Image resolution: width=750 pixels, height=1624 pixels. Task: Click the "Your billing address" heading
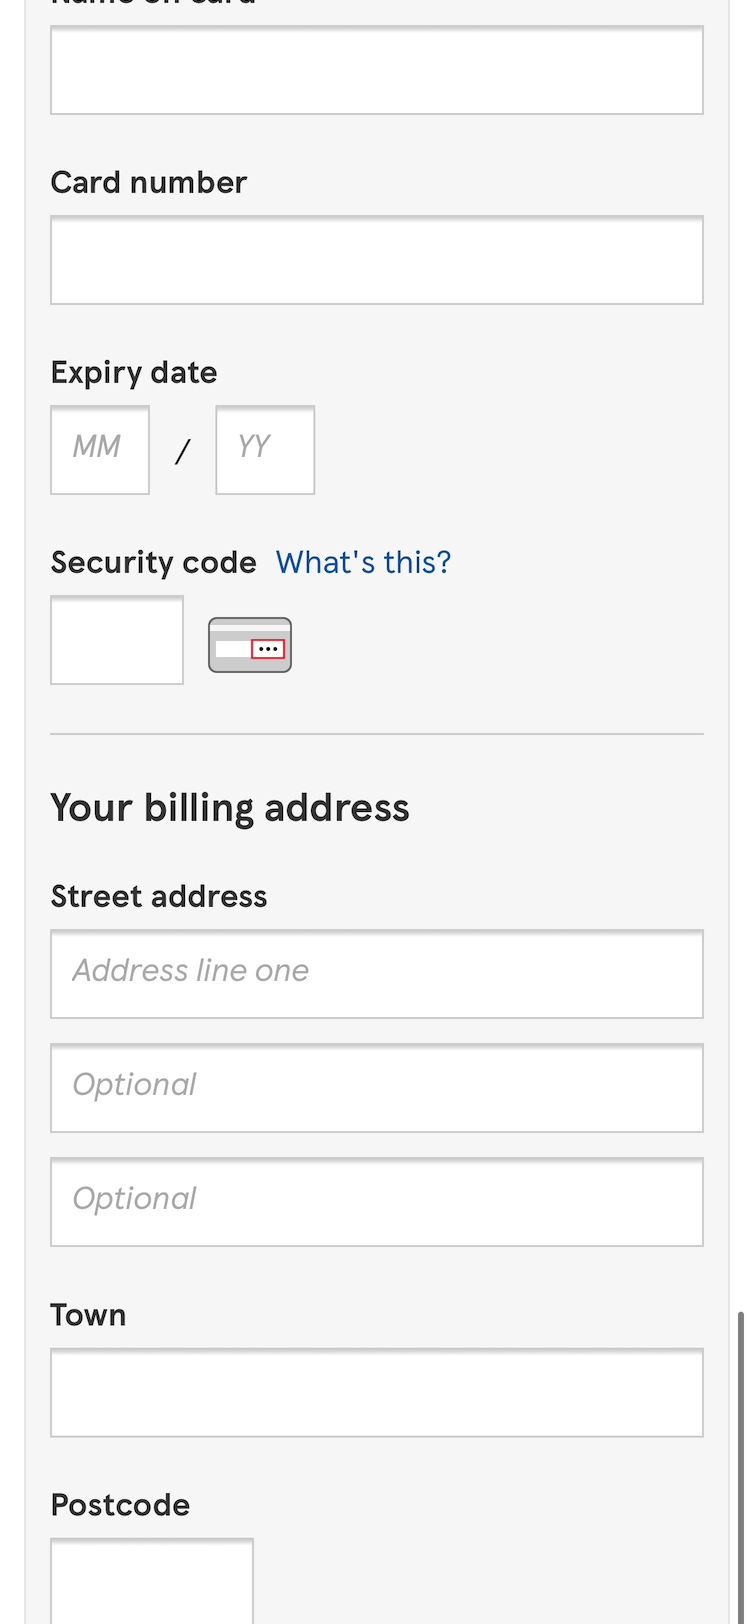pos(230,807)
